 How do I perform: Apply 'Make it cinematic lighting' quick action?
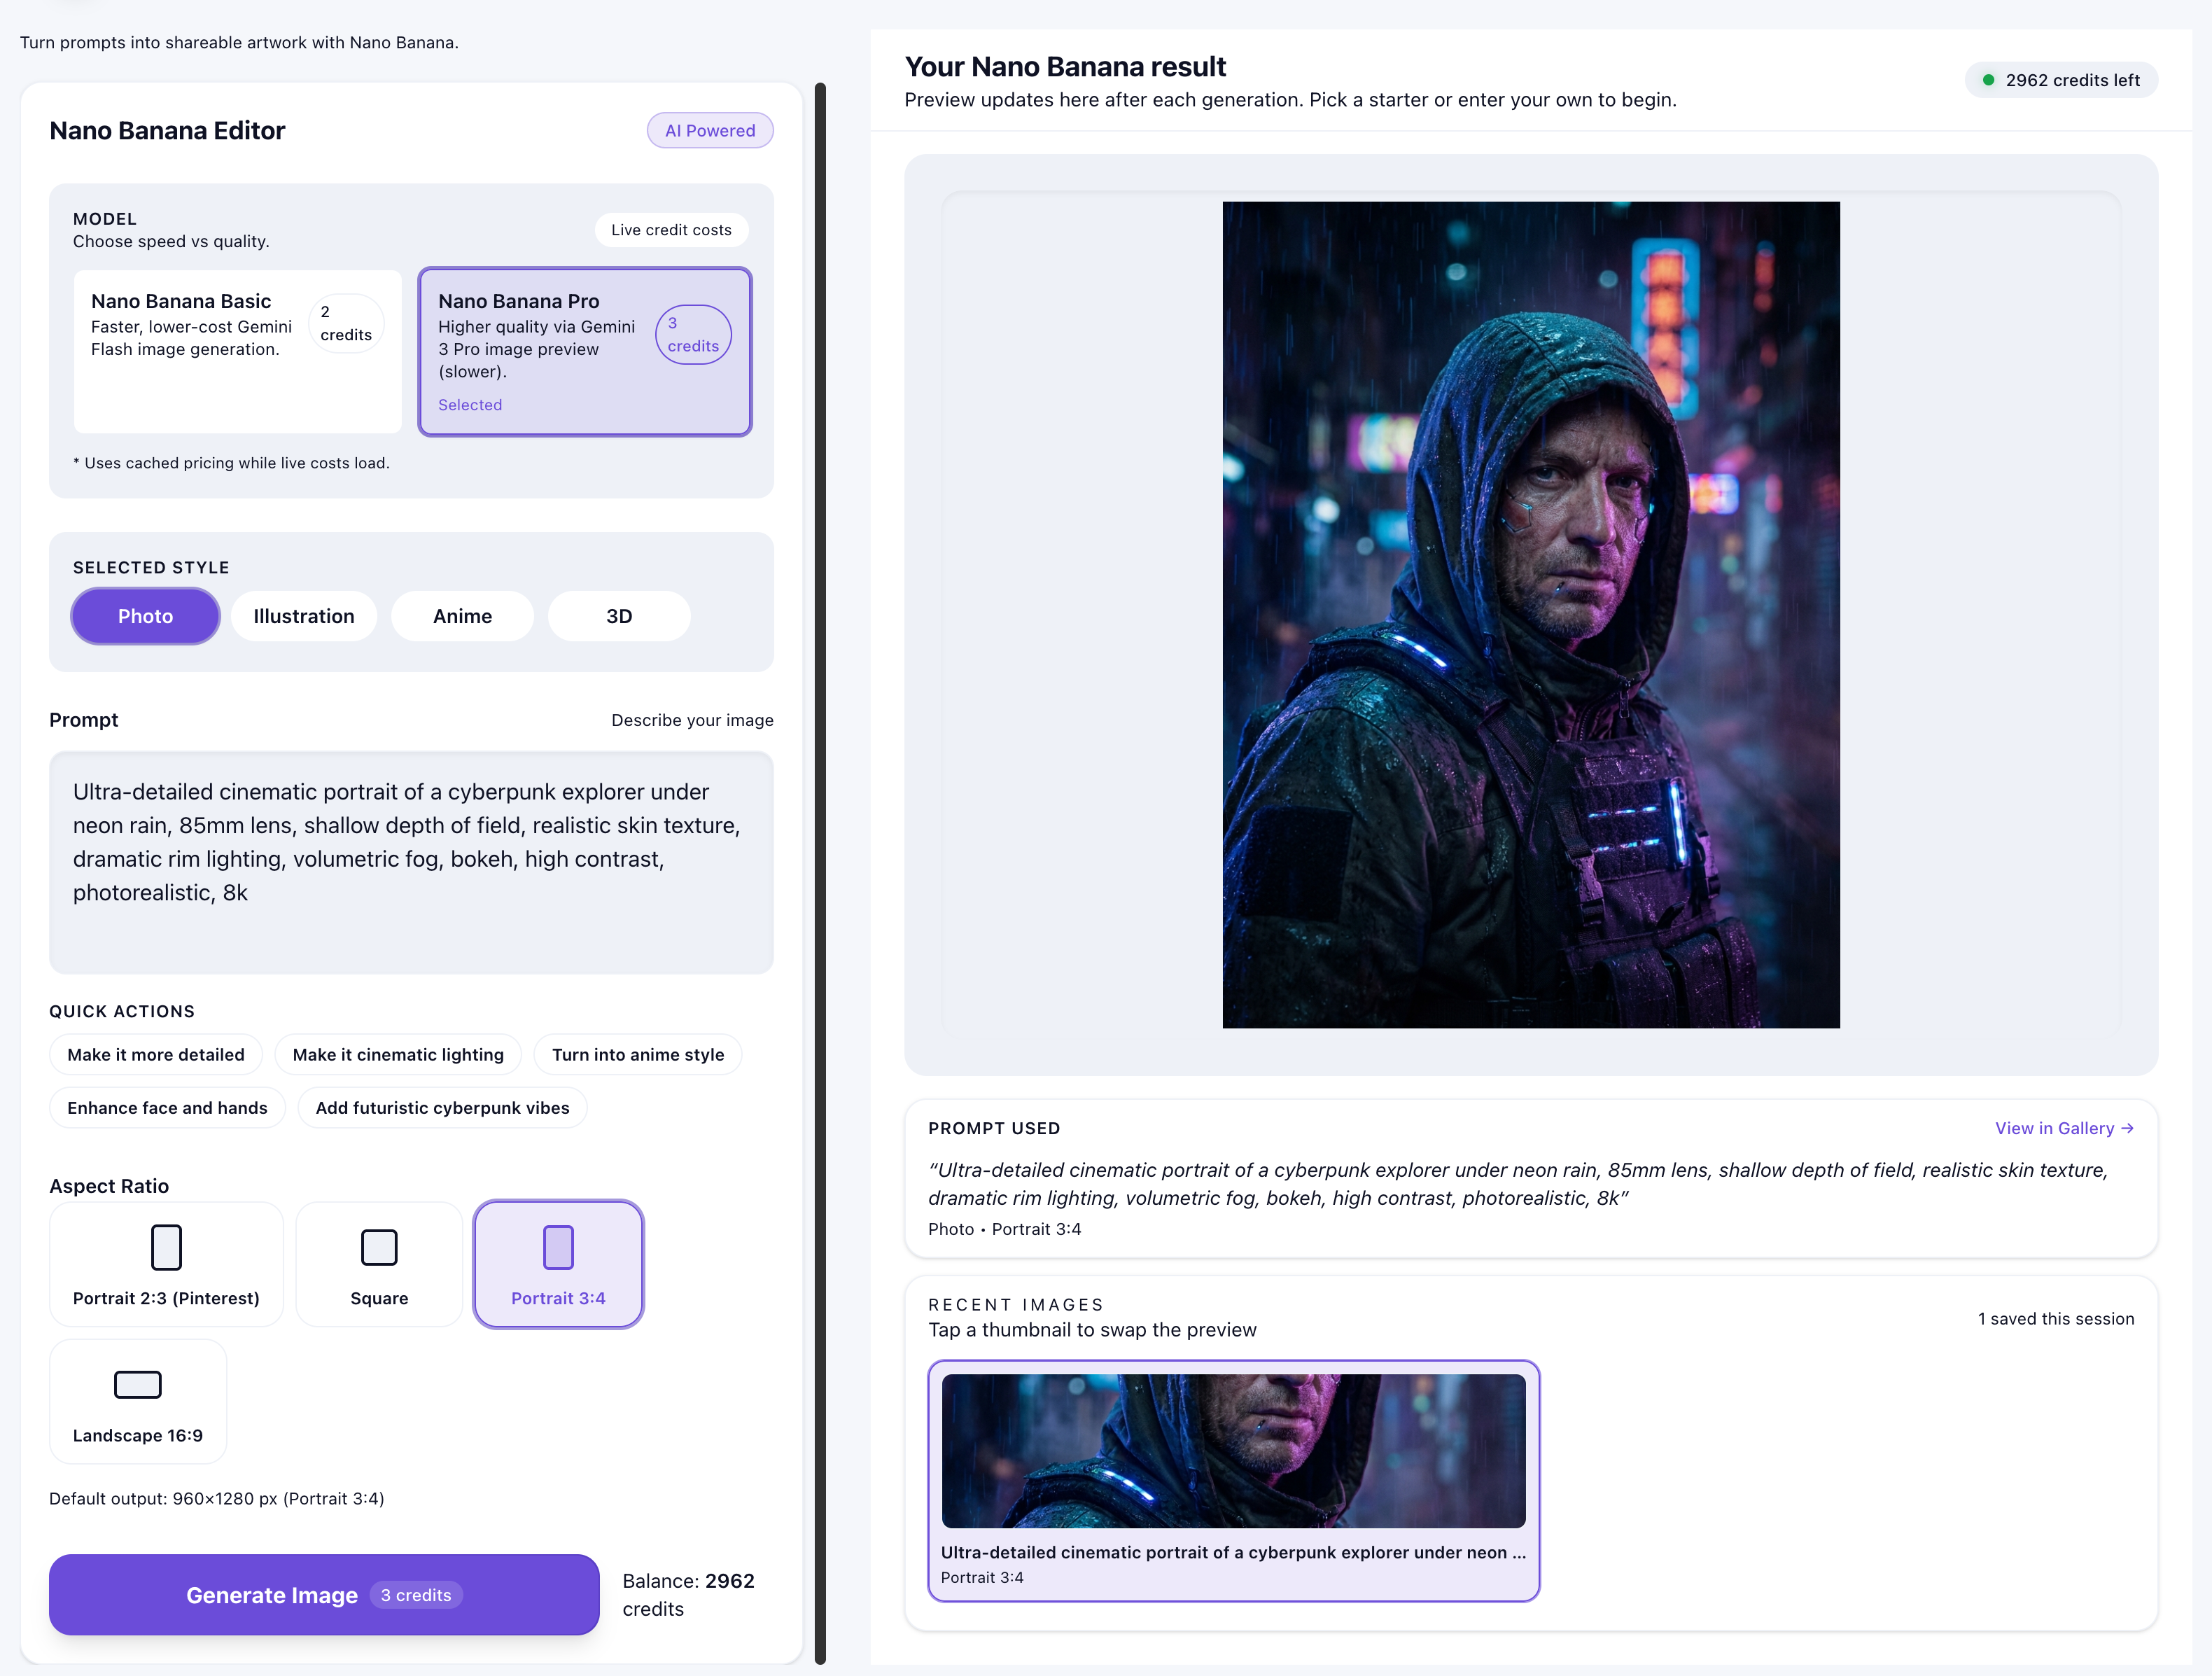coord(398,1054)
